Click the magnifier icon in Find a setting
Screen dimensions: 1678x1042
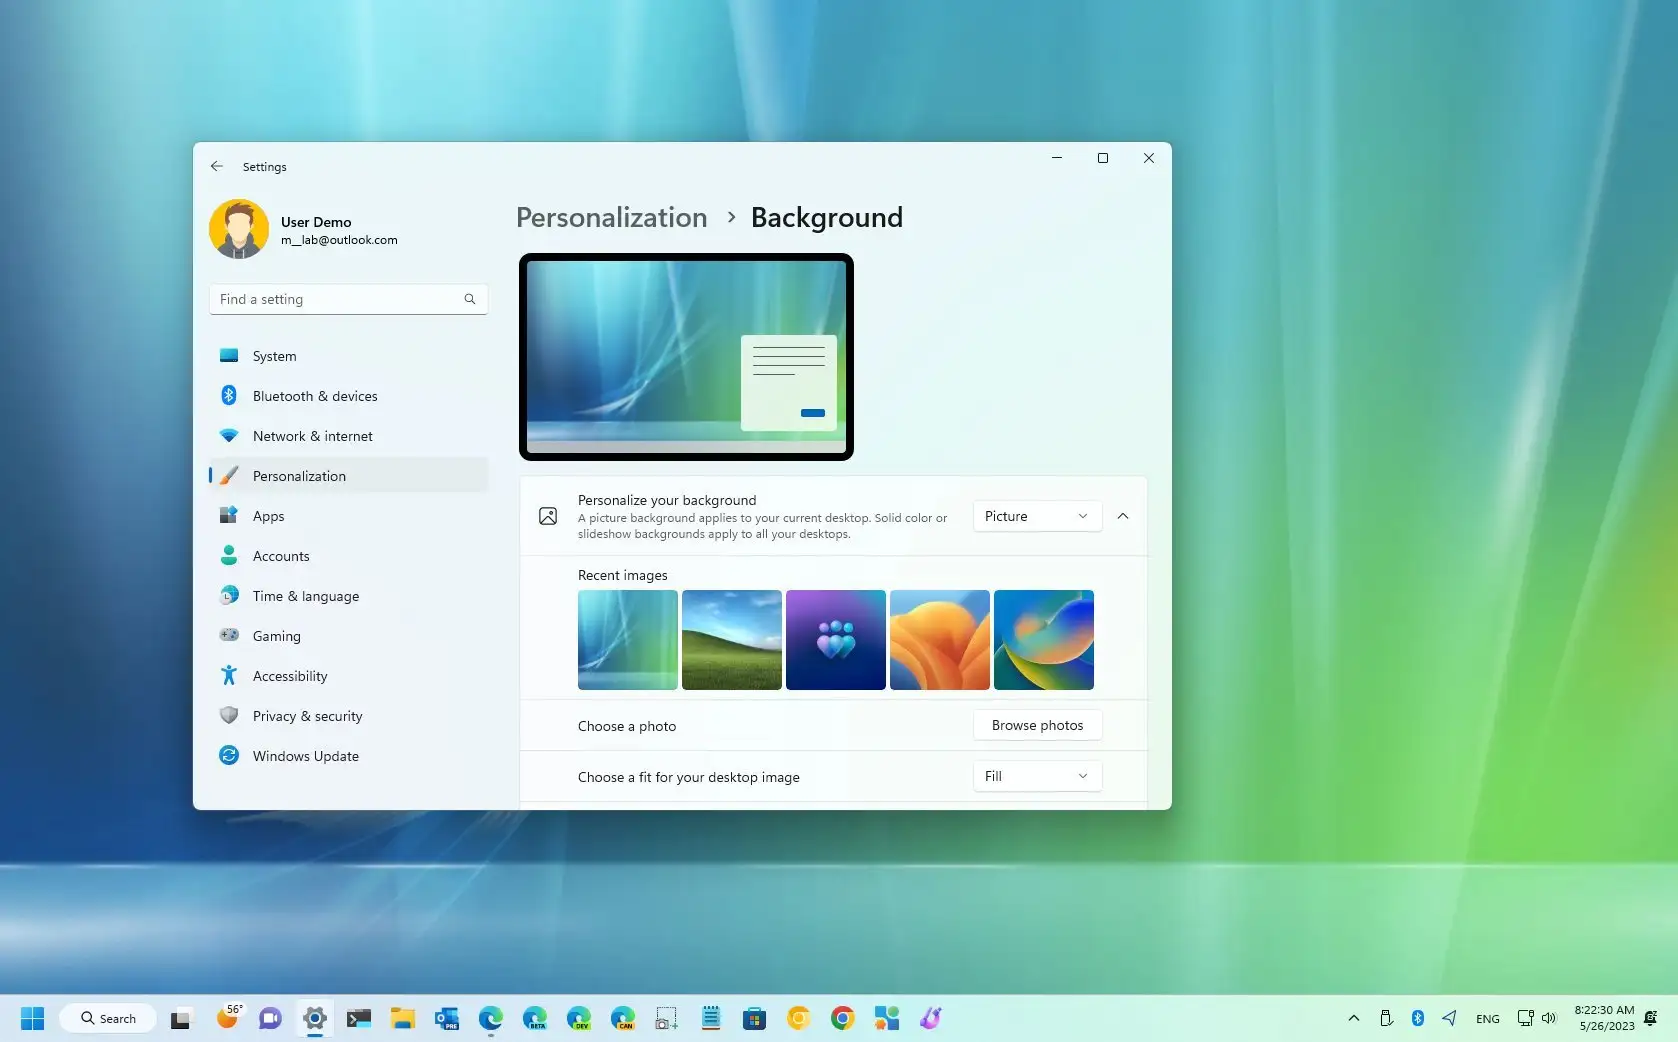point(470,299)
